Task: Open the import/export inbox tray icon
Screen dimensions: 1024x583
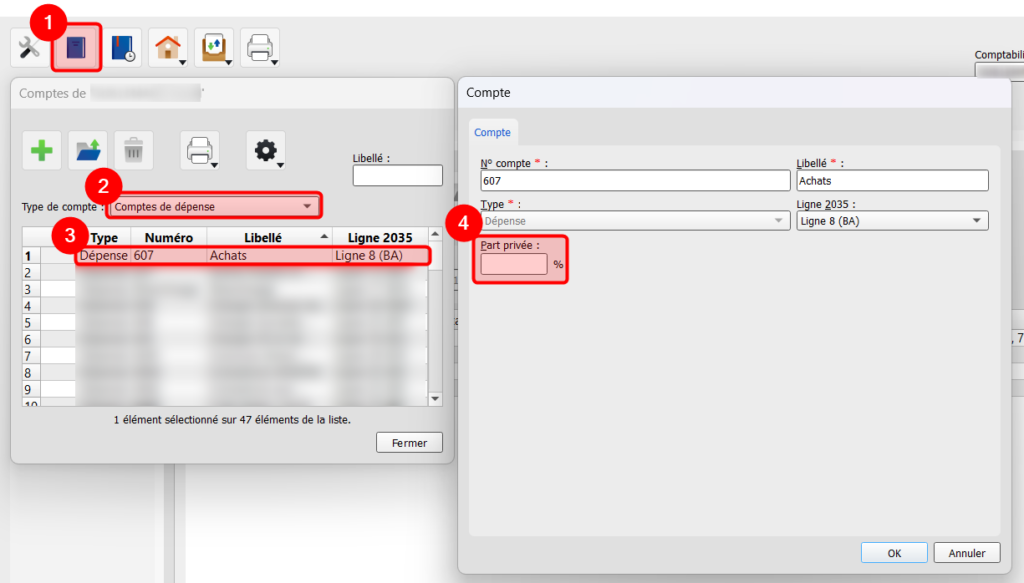Action: [x=213, y=48]
